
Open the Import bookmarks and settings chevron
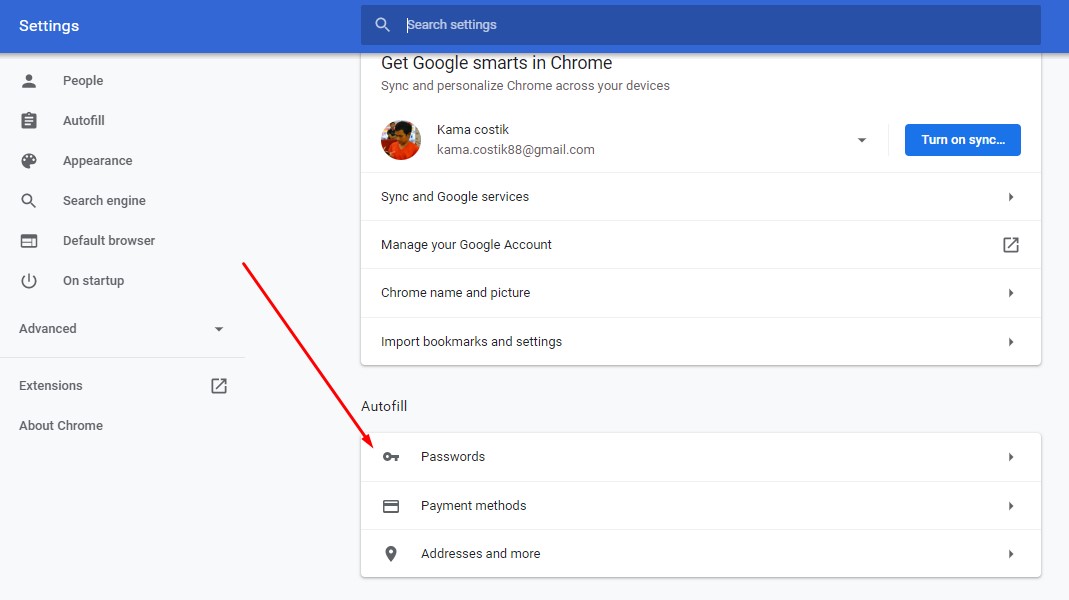(x=1010, y=342)
